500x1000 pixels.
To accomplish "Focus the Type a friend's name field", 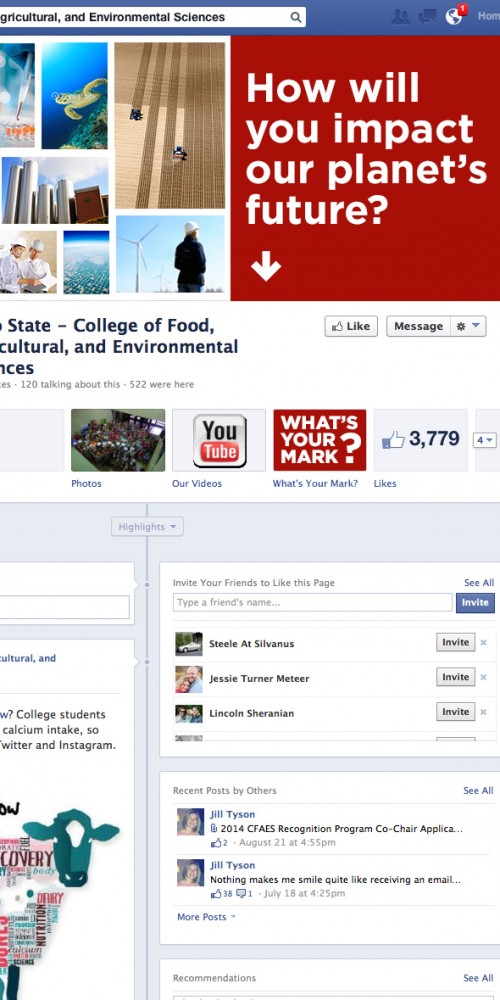I will point(312,602).
